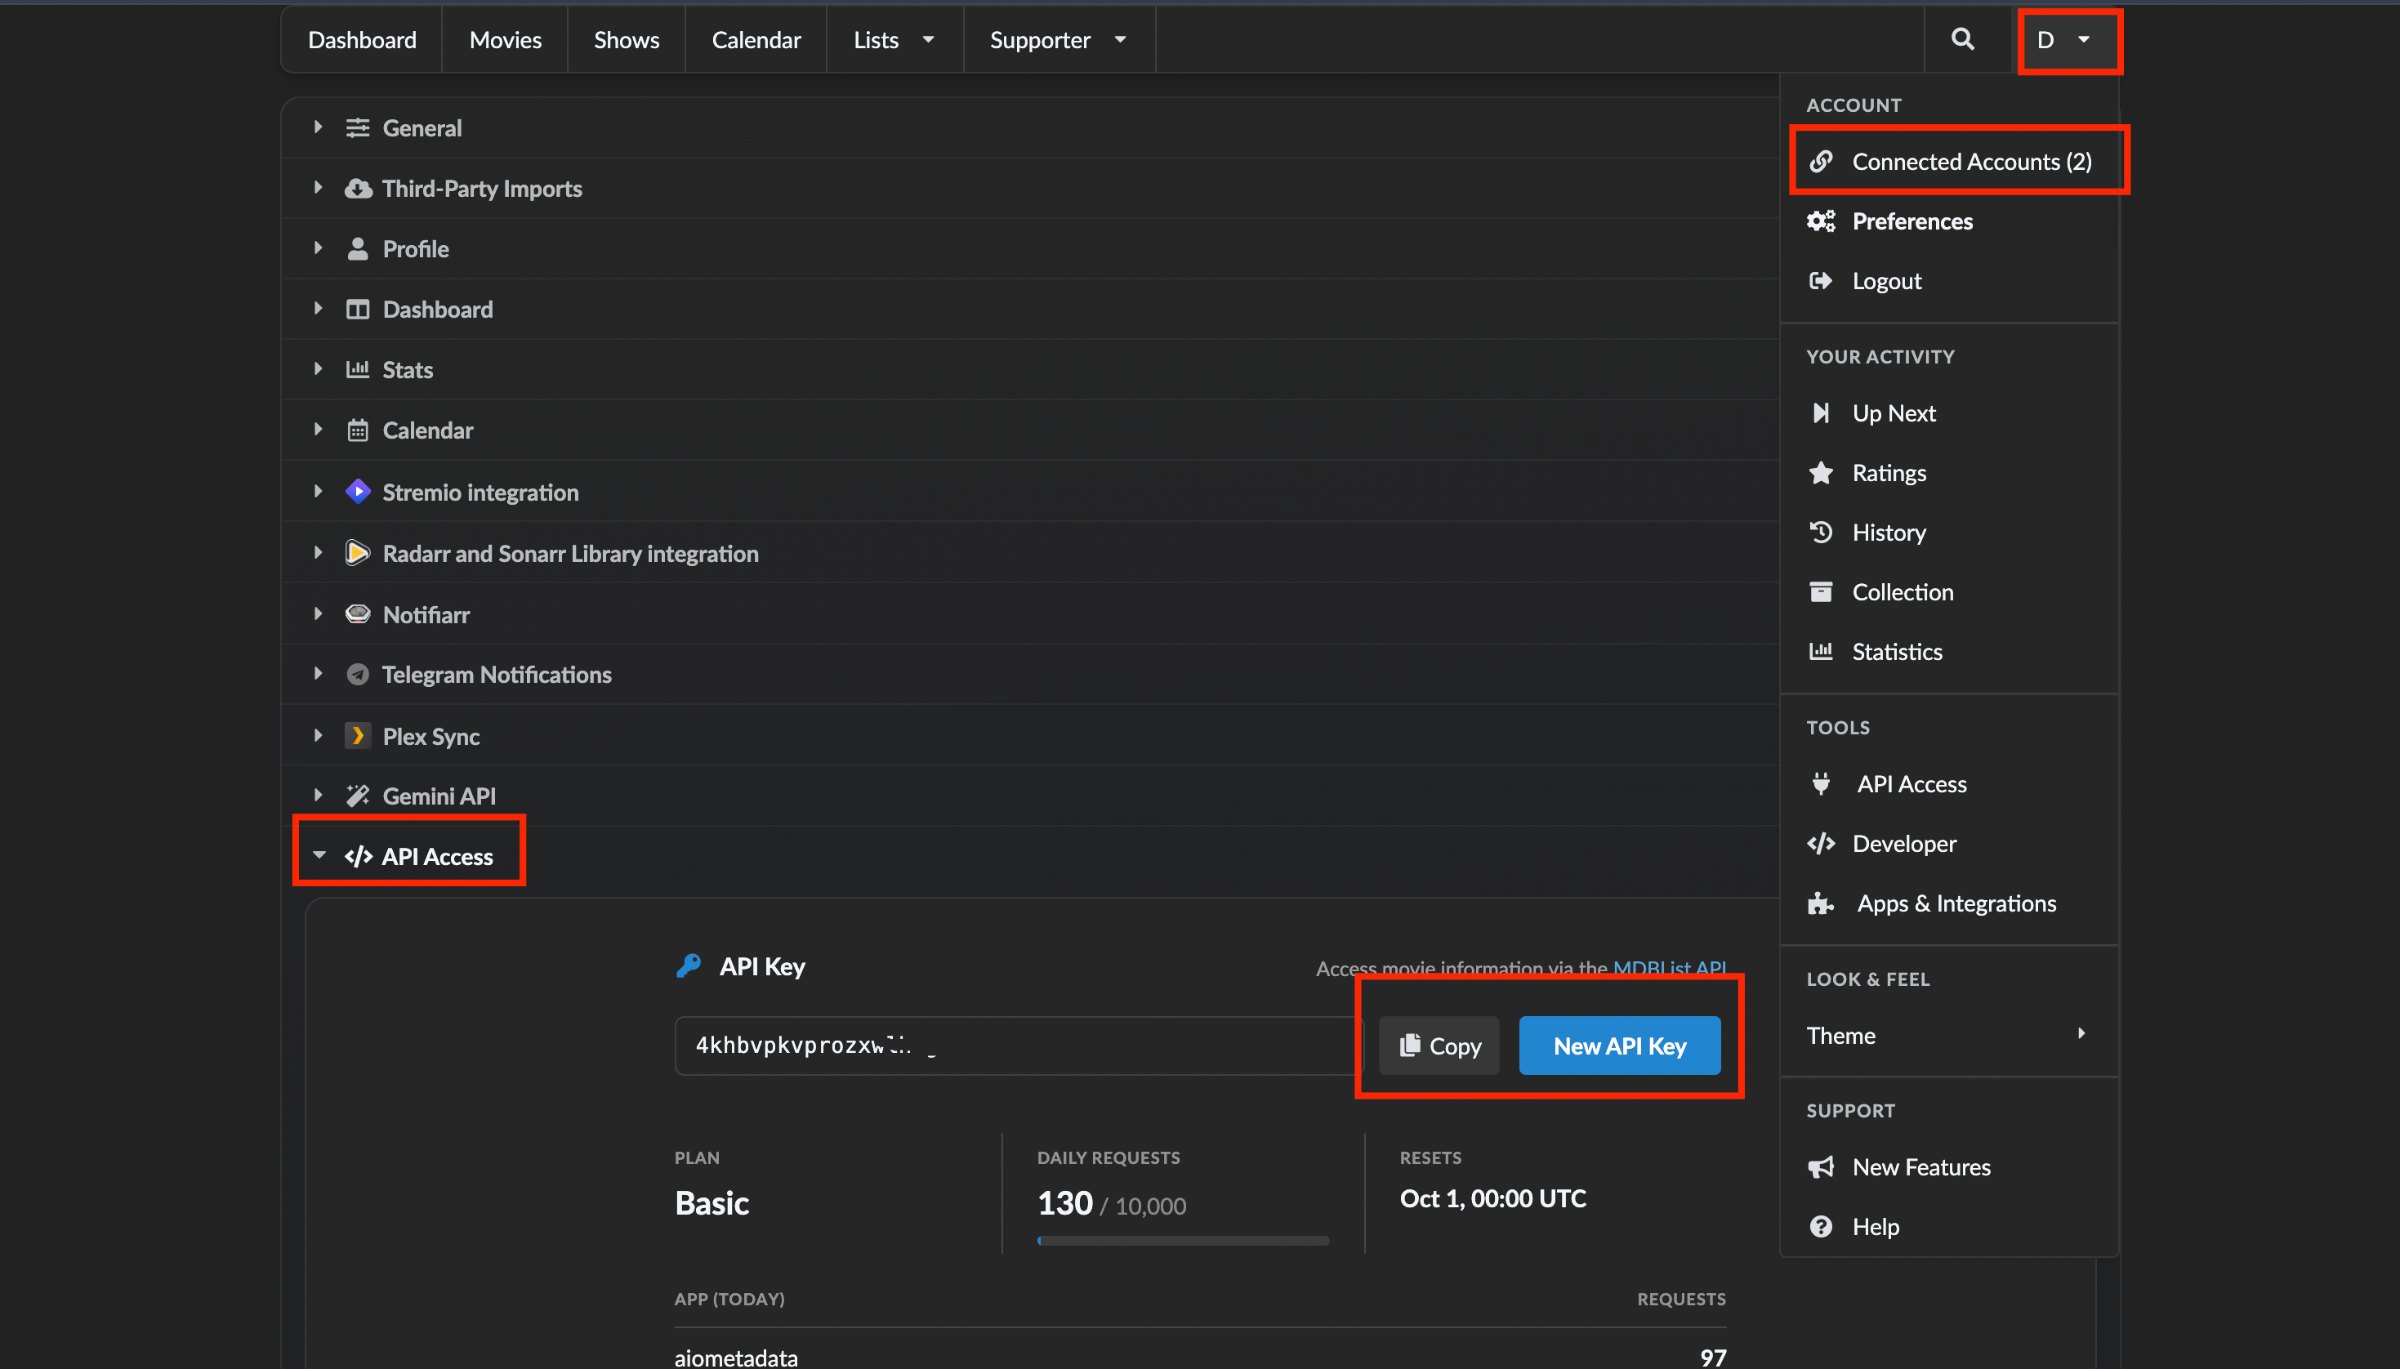Click the Profile person icon
The height and width of the screenshot is (1369, 2400).
(x=357, y=249)
